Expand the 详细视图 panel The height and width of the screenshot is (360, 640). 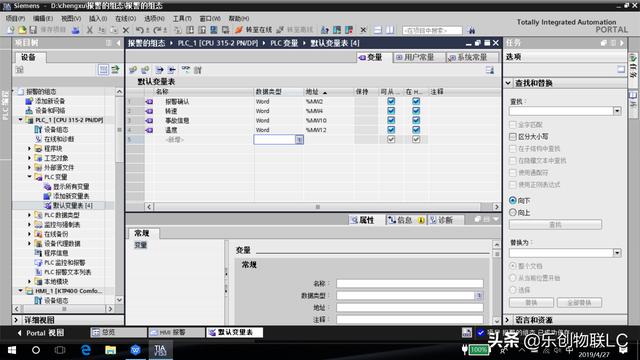tap(16, 320)
